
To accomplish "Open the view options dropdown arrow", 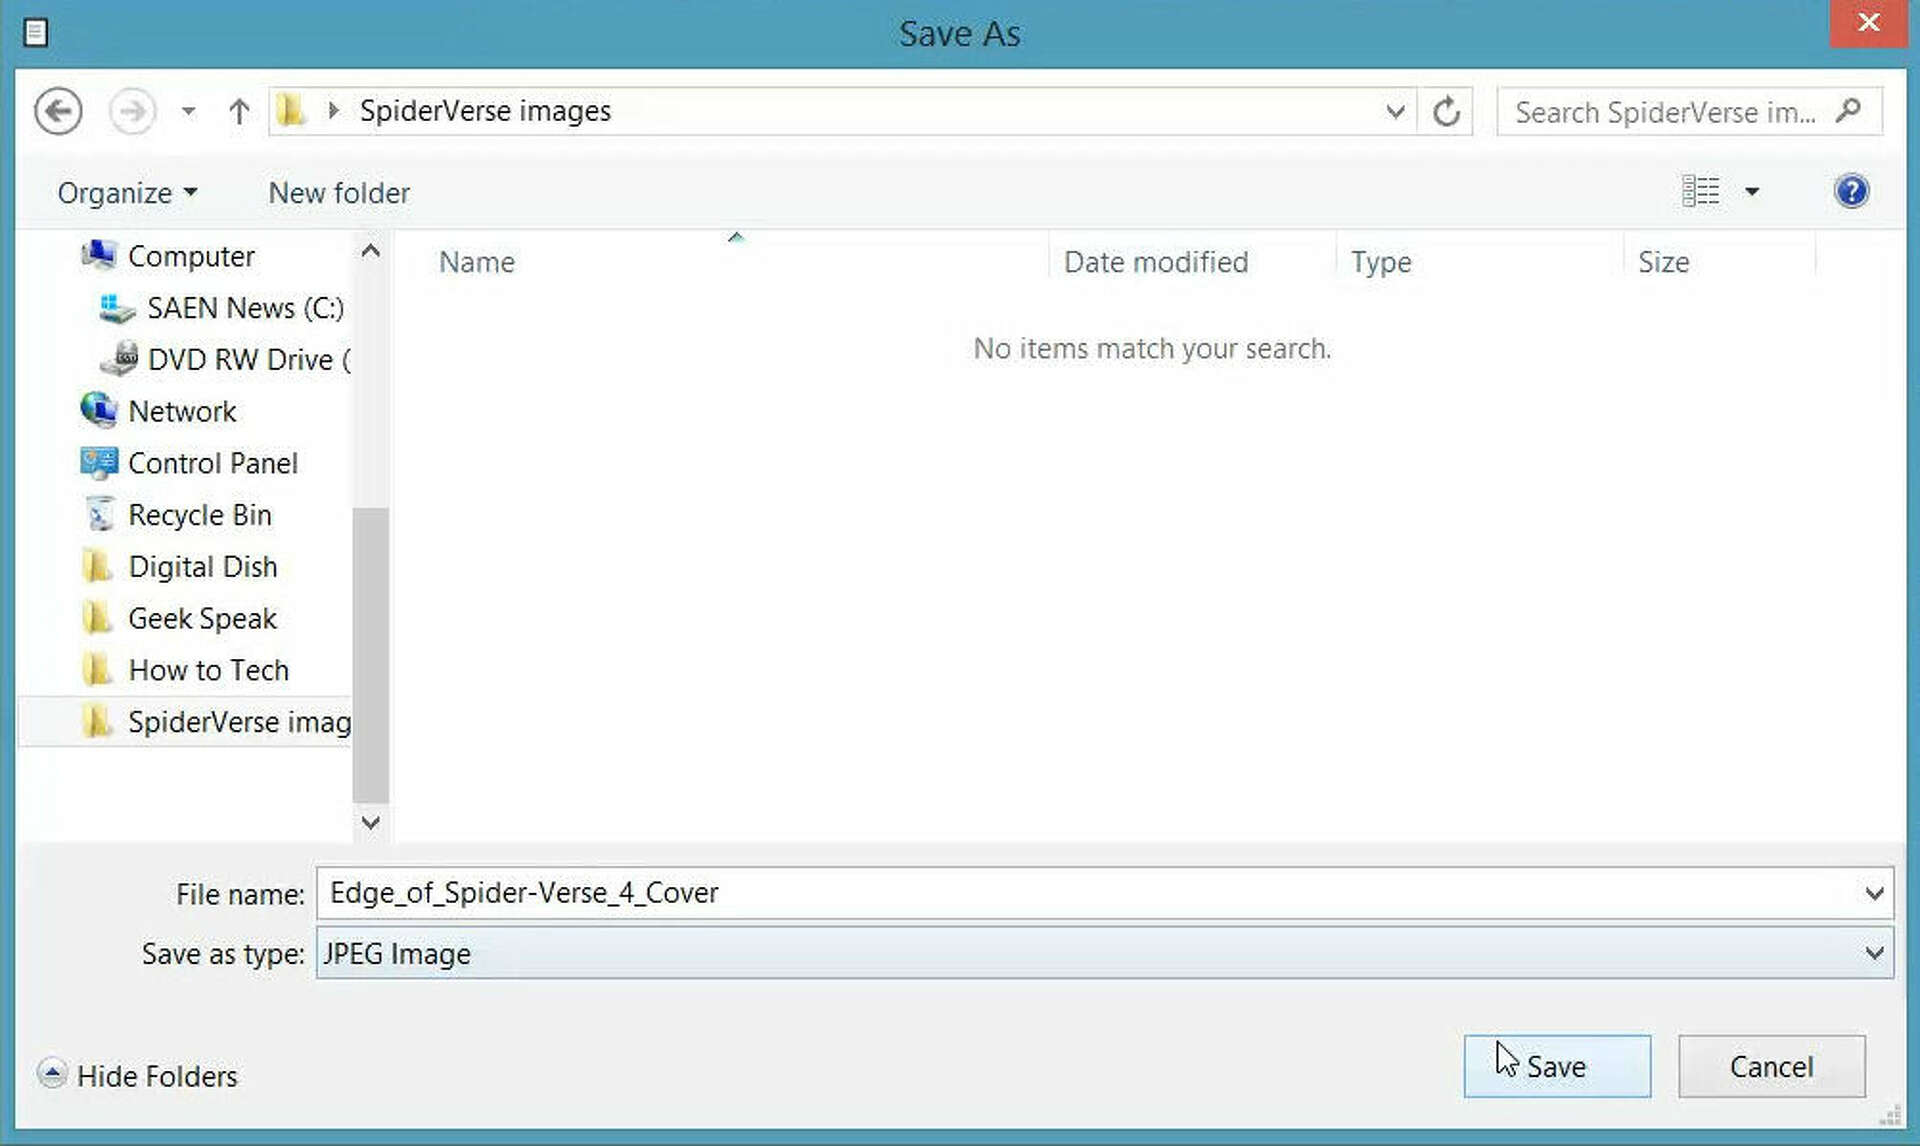I will (1752, 191).
